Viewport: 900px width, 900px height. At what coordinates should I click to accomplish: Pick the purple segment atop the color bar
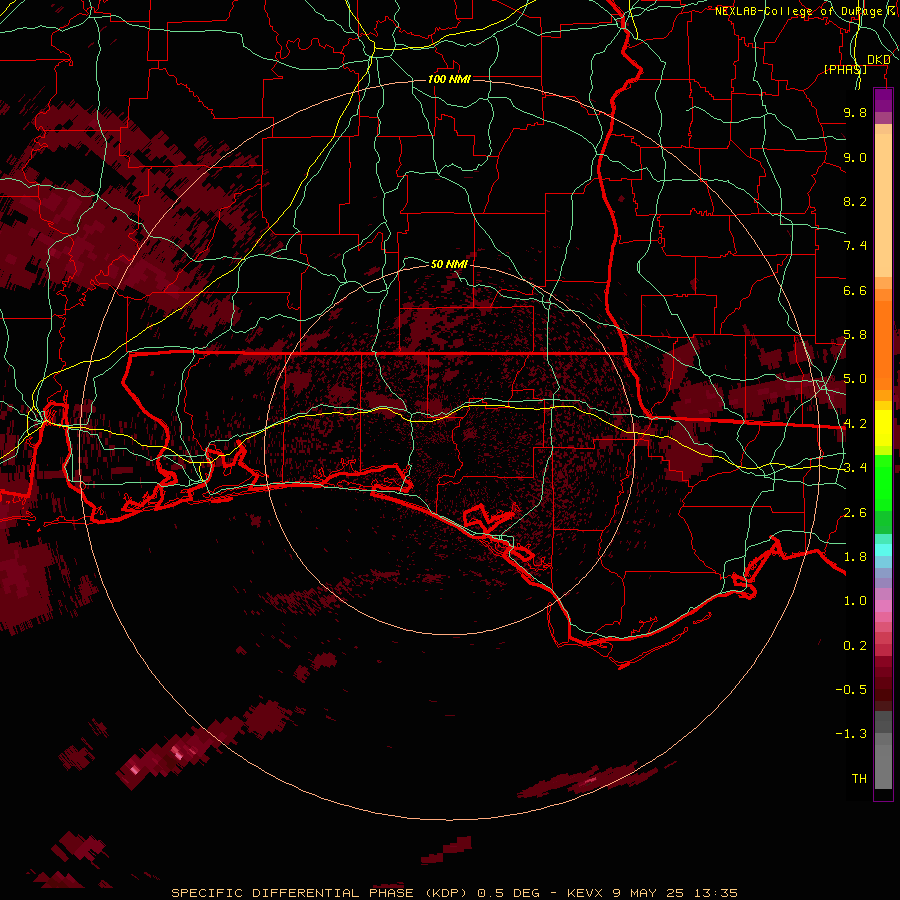coord(883,100)
